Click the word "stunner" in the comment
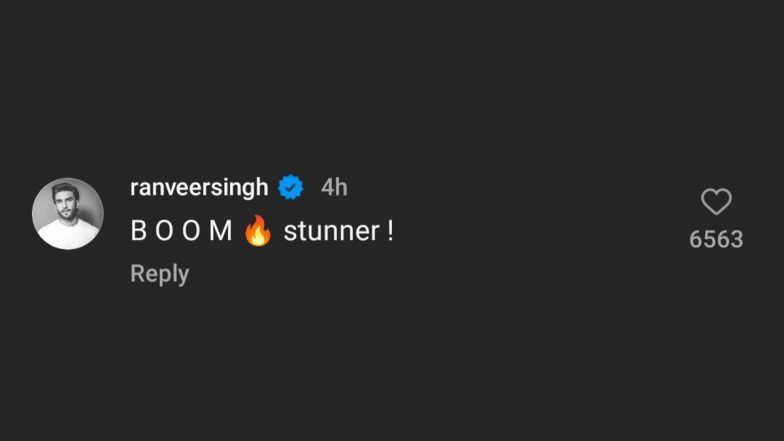 click(331, 231)
